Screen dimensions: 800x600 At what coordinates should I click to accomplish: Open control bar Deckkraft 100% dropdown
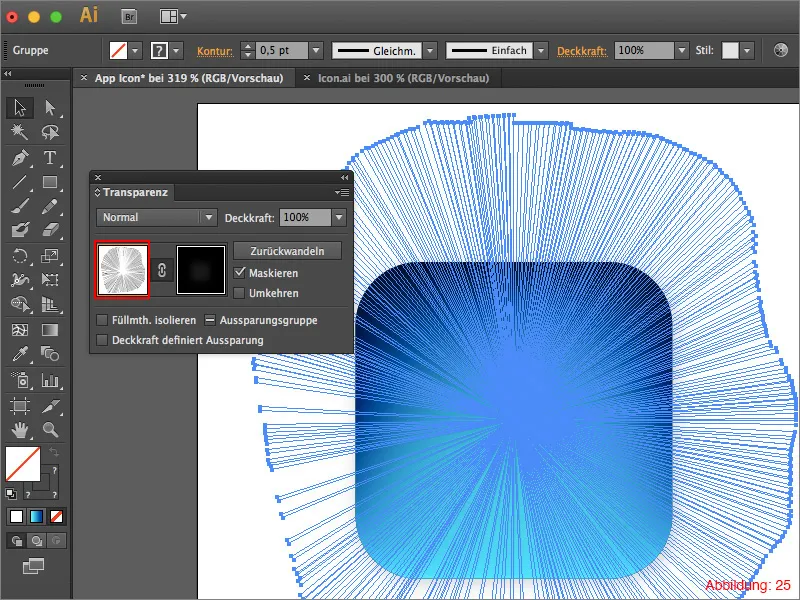click(682, 51)
